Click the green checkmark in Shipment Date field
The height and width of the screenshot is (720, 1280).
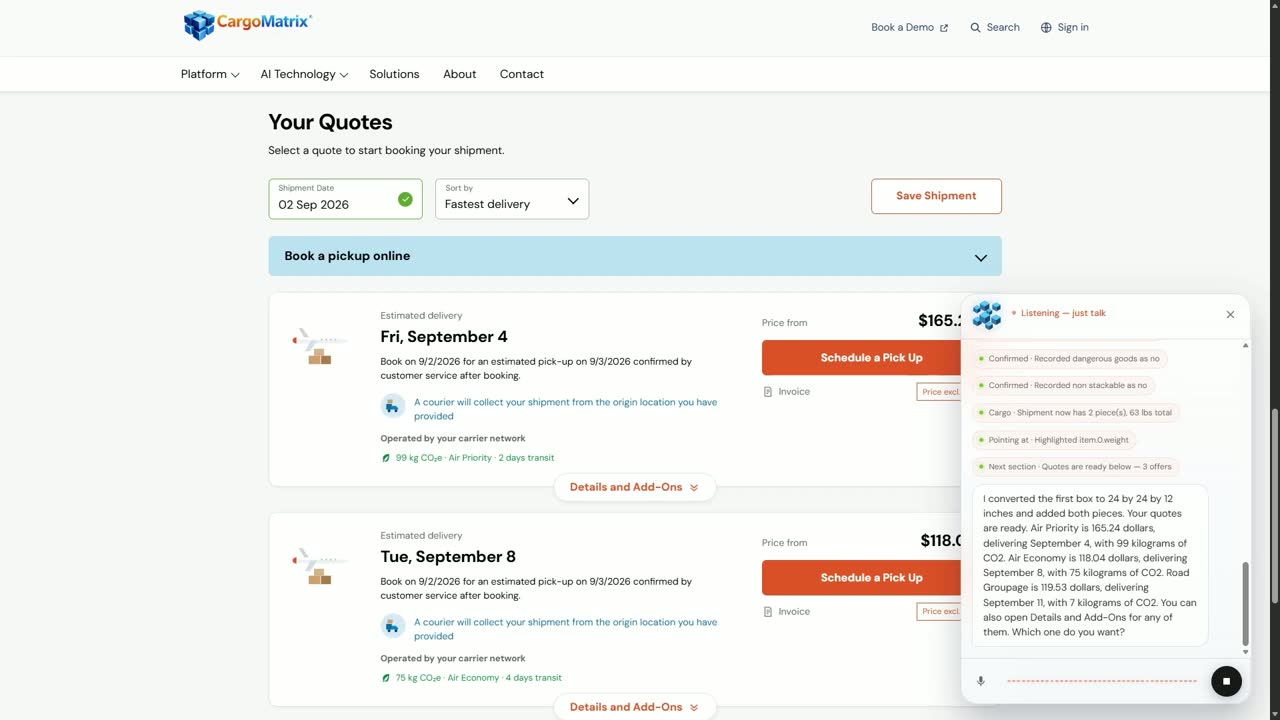tap(405, 199)
